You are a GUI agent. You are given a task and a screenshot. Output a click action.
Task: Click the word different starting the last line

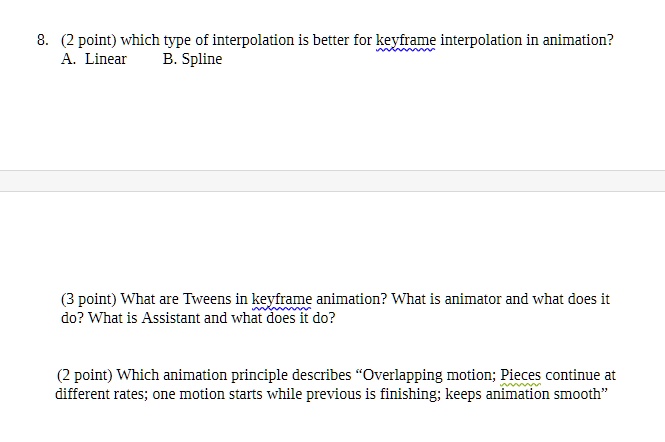click(80, 394)
